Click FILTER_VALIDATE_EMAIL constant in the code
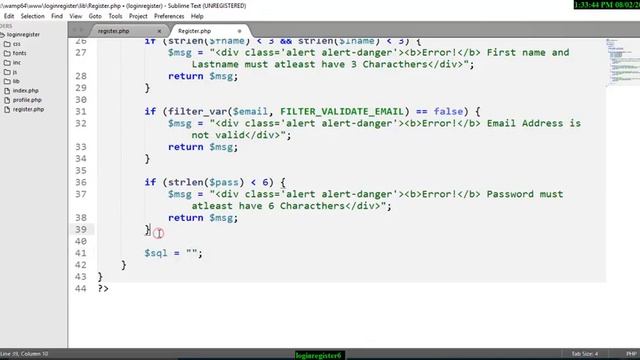The width and height of the screenshot is (640, 360). [342, 111]
